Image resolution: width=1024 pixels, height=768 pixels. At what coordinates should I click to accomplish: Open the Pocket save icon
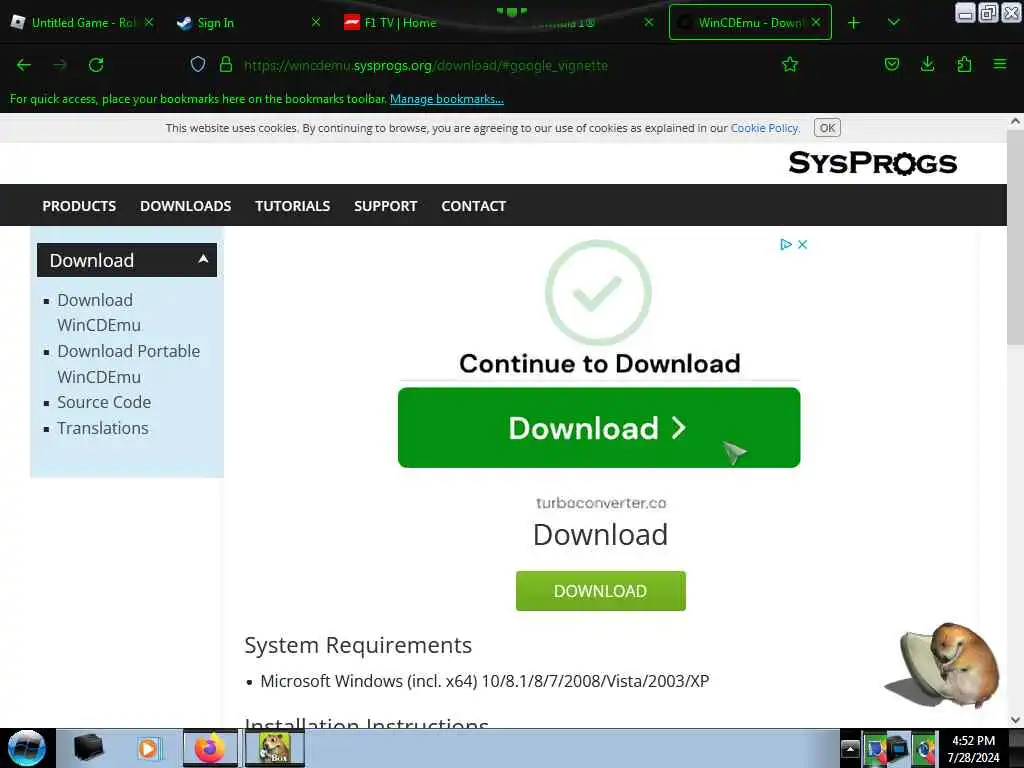point(891,64)
